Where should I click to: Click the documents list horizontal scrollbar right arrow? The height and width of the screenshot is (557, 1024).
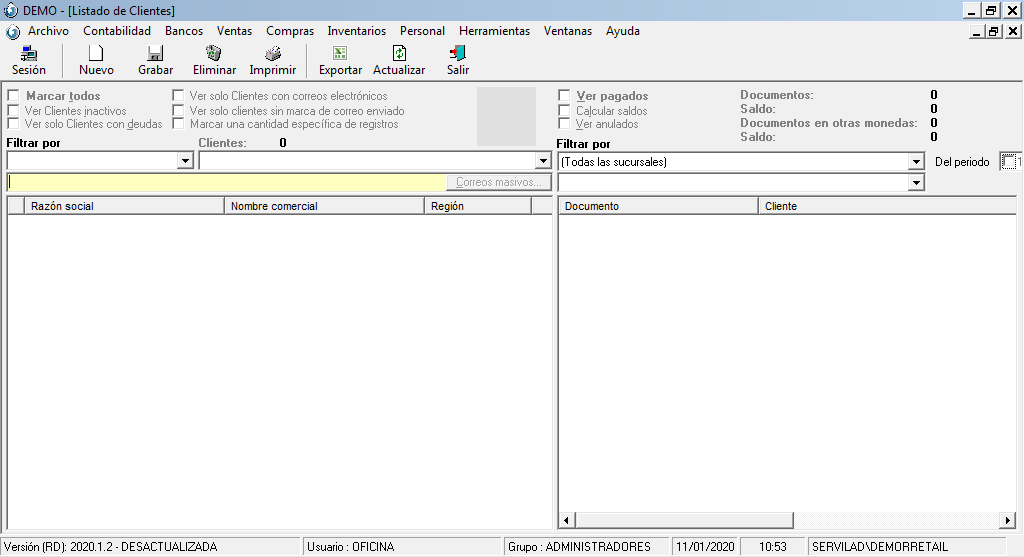point(1008,520)
